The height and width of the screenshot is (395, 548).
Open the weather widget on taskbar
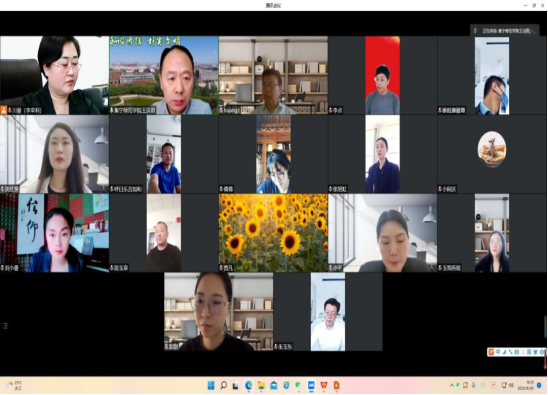tap(14, 385)
